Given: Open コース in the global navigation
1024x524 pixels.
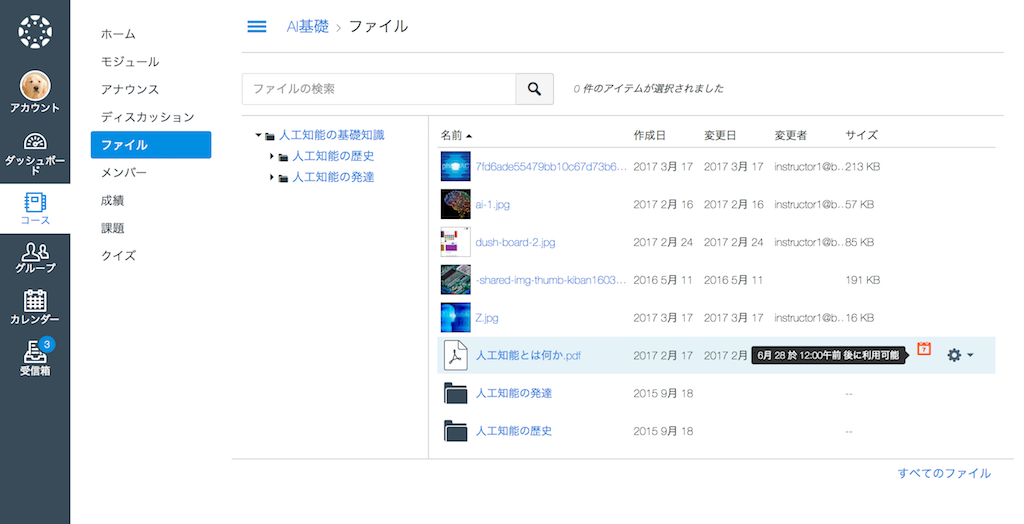Looking at the screenshot, I should pyautogui.click(x=35, y=208).
